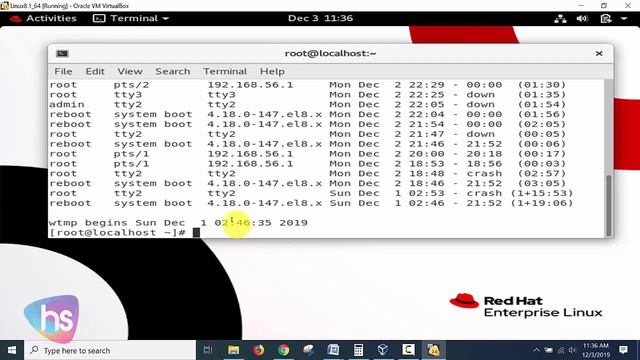The image size is (640, 360).
Task: Open the Search menu
Action: tap(173, 71)
